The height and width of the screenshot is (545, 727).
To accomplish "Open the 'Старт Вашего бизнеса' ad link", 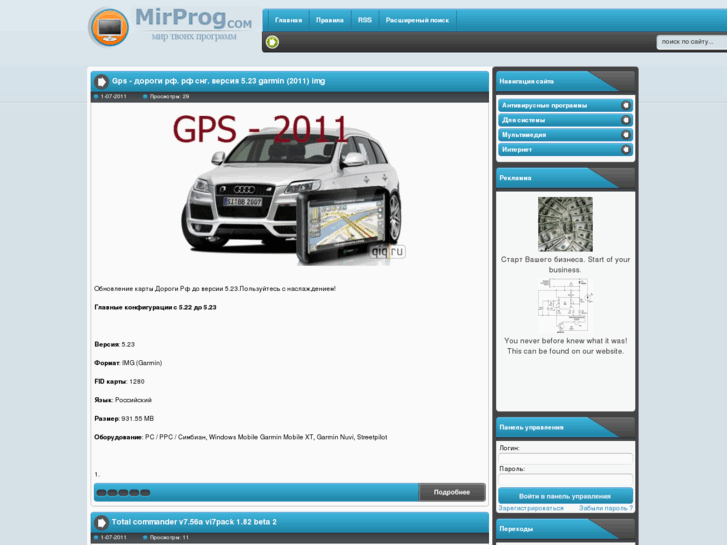I will point(565,264).
